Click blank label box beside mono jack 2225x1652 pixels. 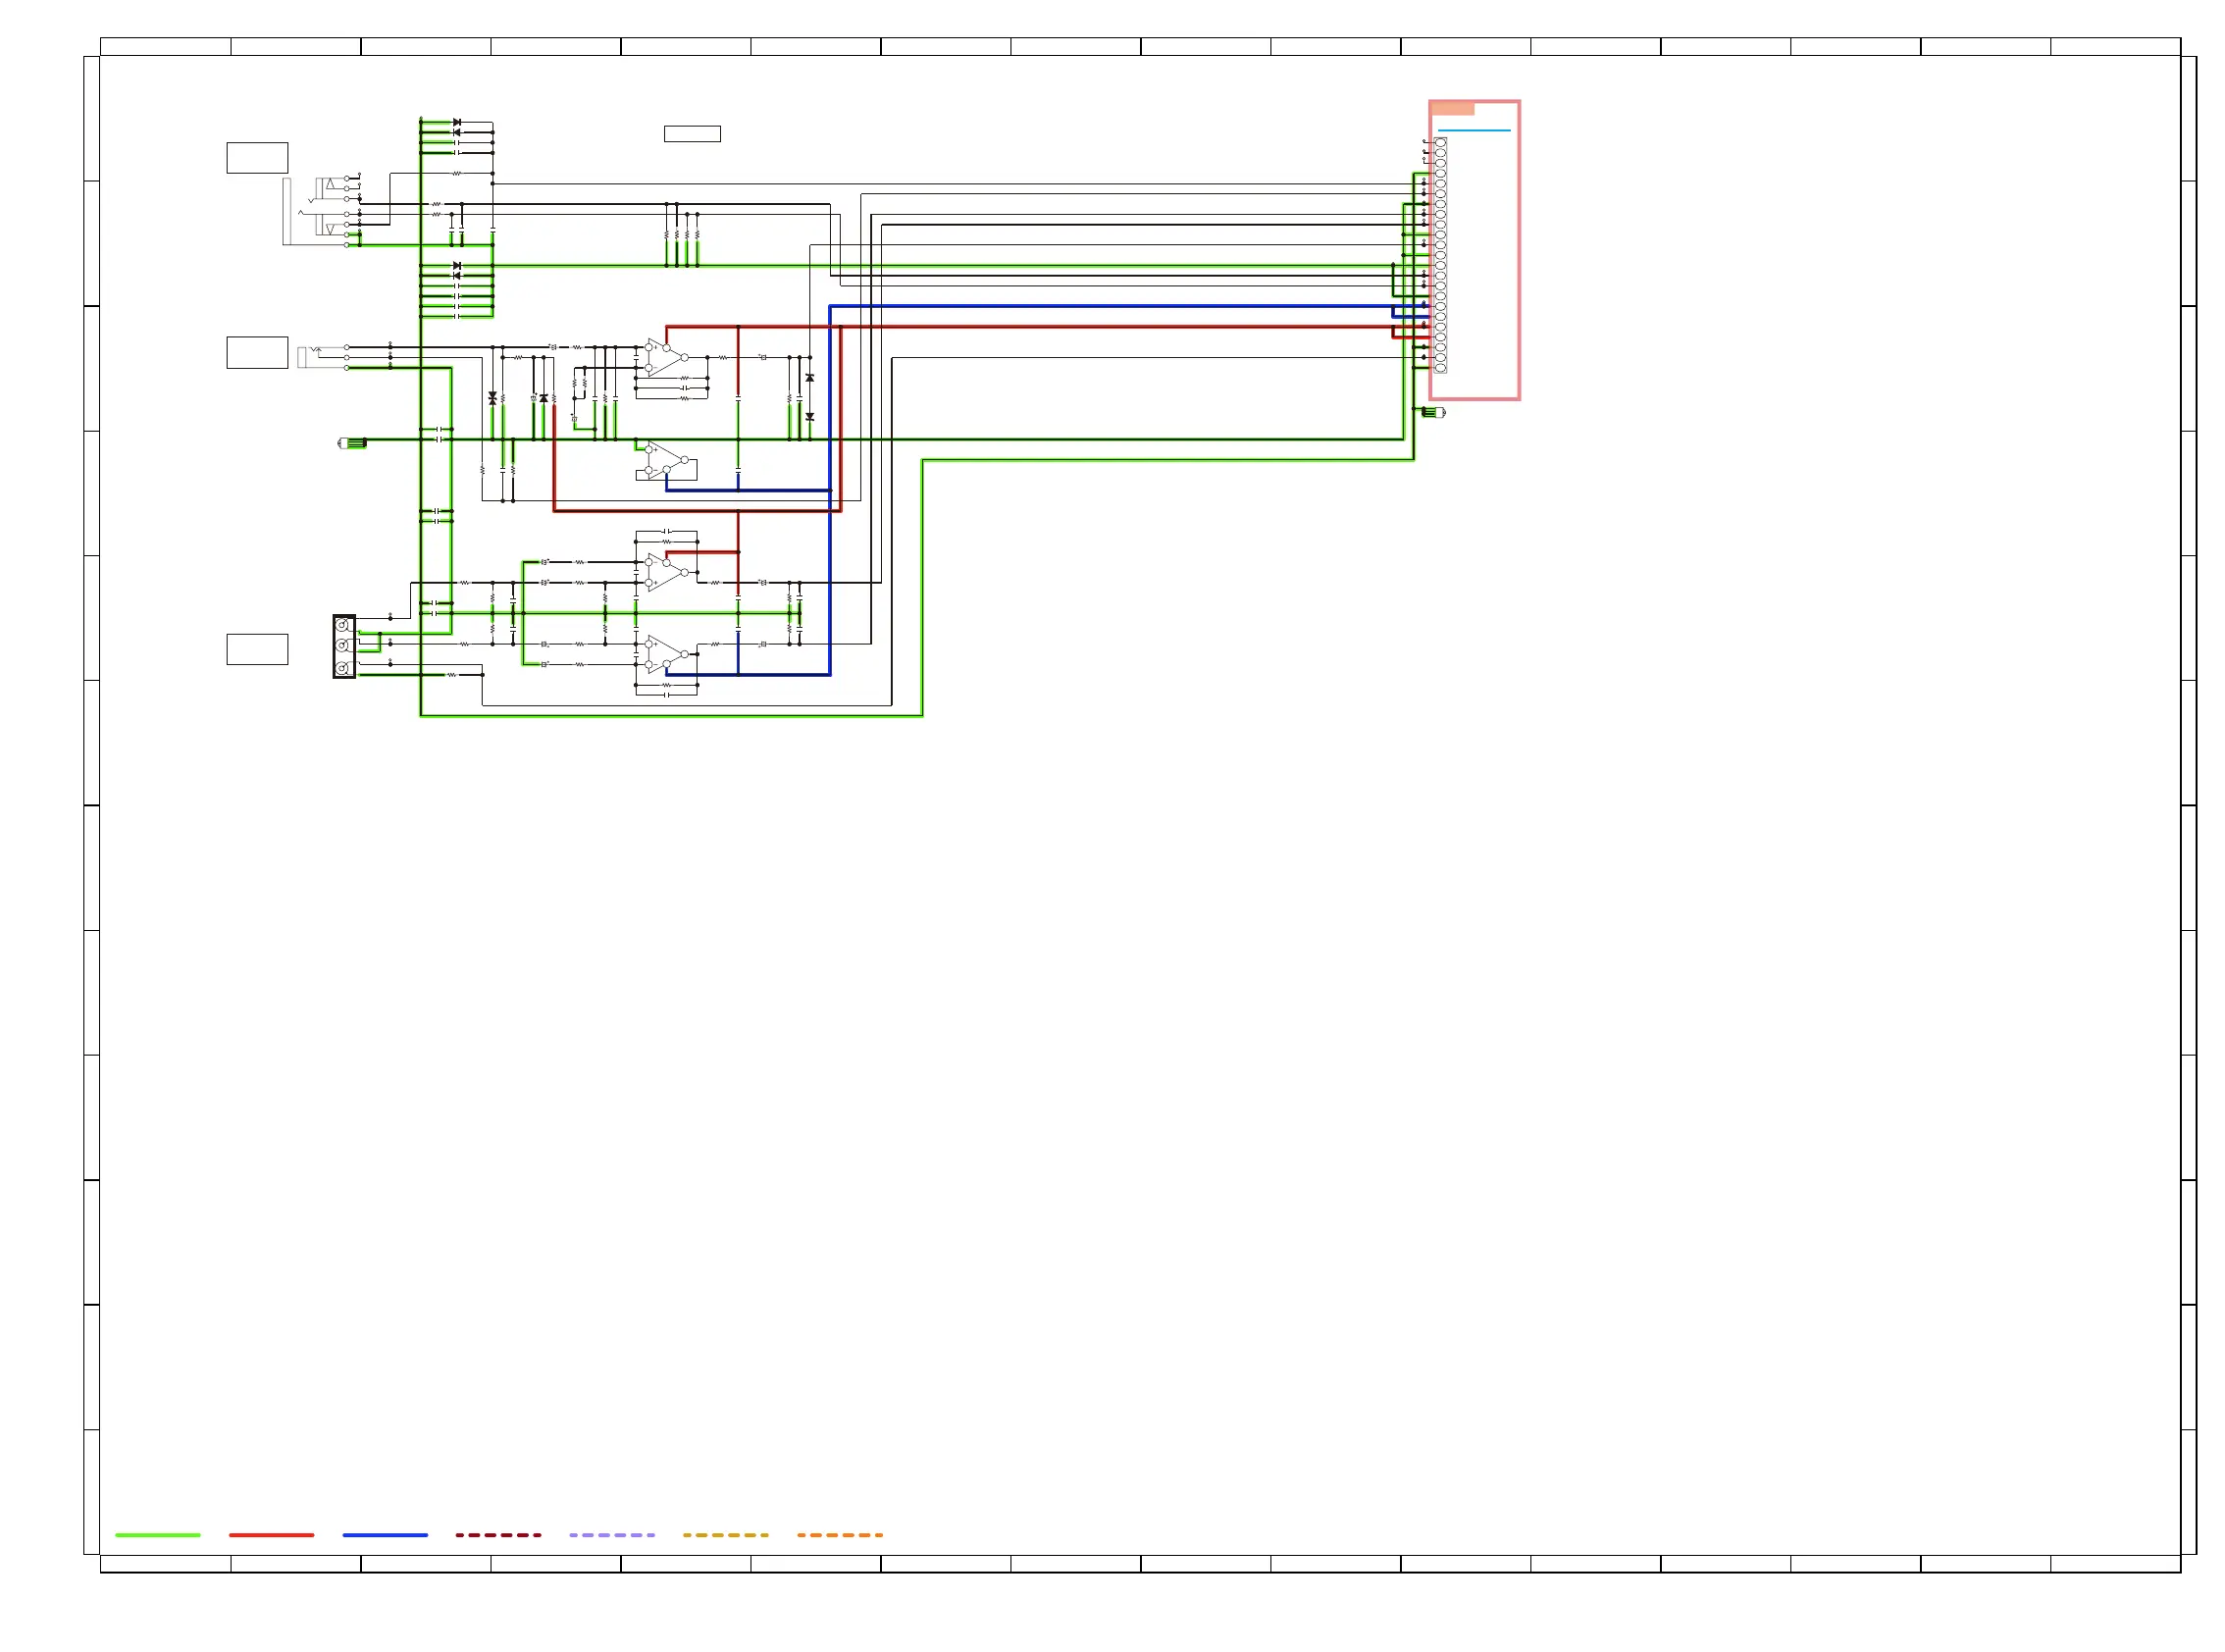point(257,353)
